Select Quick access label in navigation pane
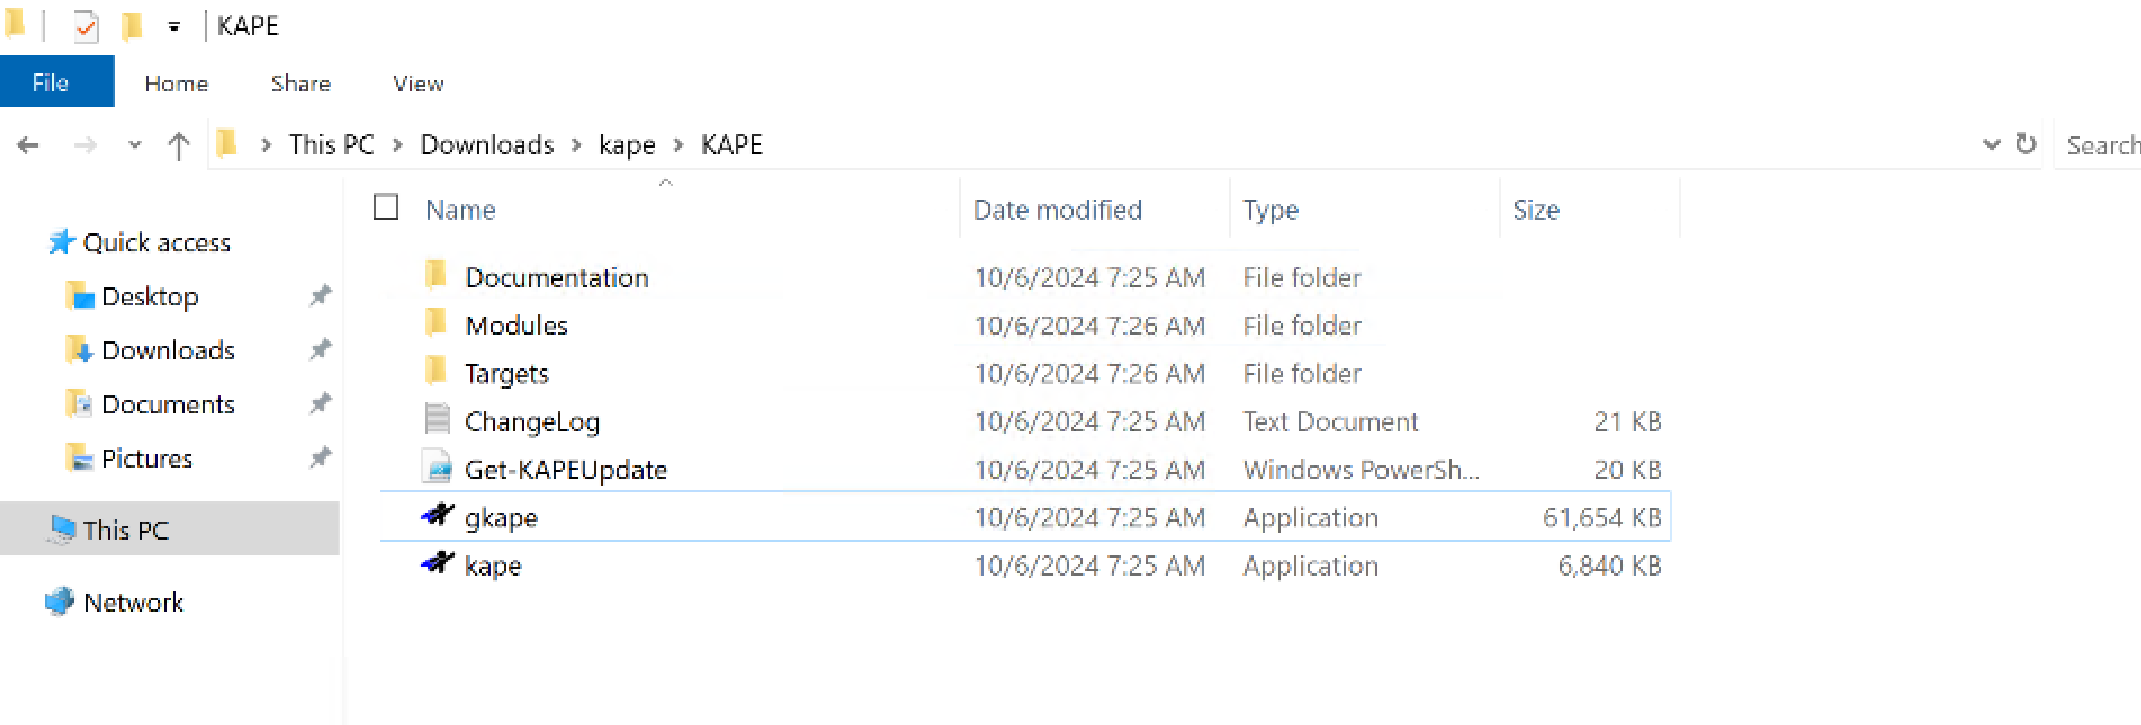The image size is (2141, 725). click(x=157, y=242)
